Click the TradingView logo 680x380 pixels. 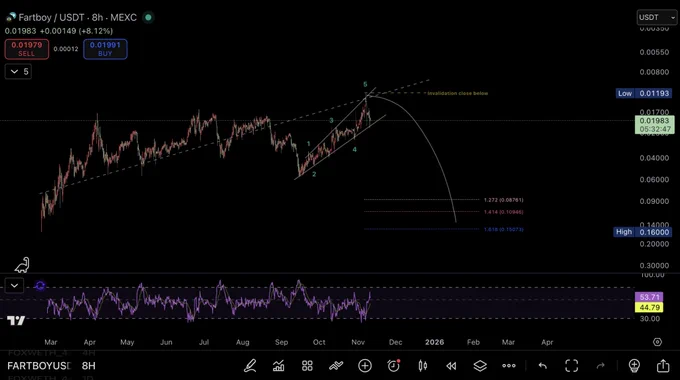click(16, 321)
